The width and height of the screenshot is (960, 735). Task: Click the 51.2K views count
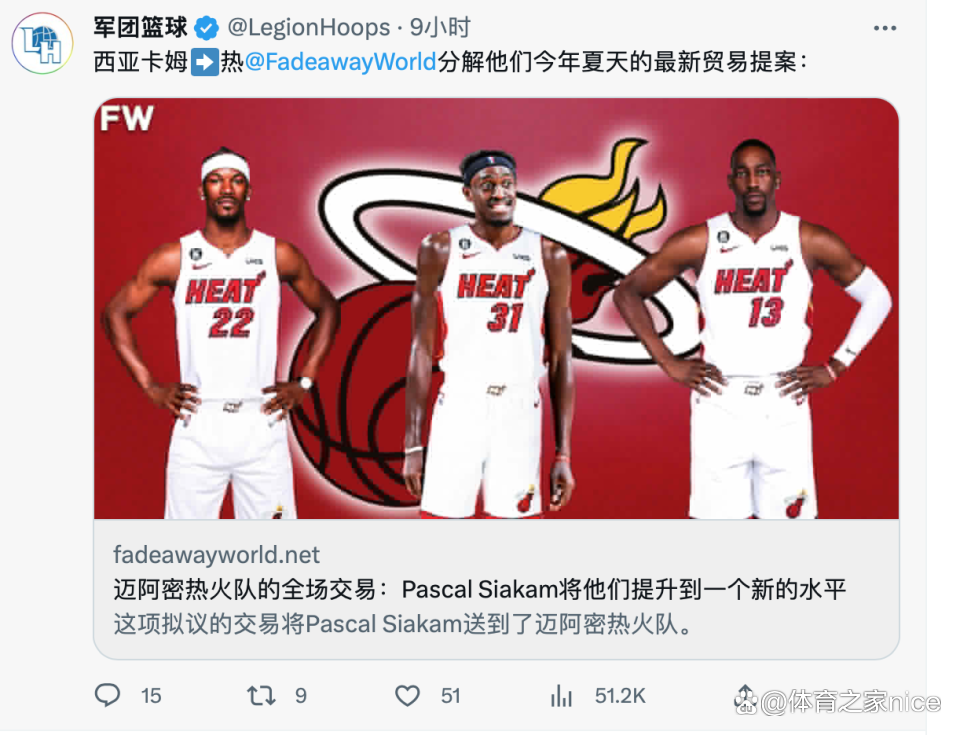pyautogui.click(x=620, y=696)
